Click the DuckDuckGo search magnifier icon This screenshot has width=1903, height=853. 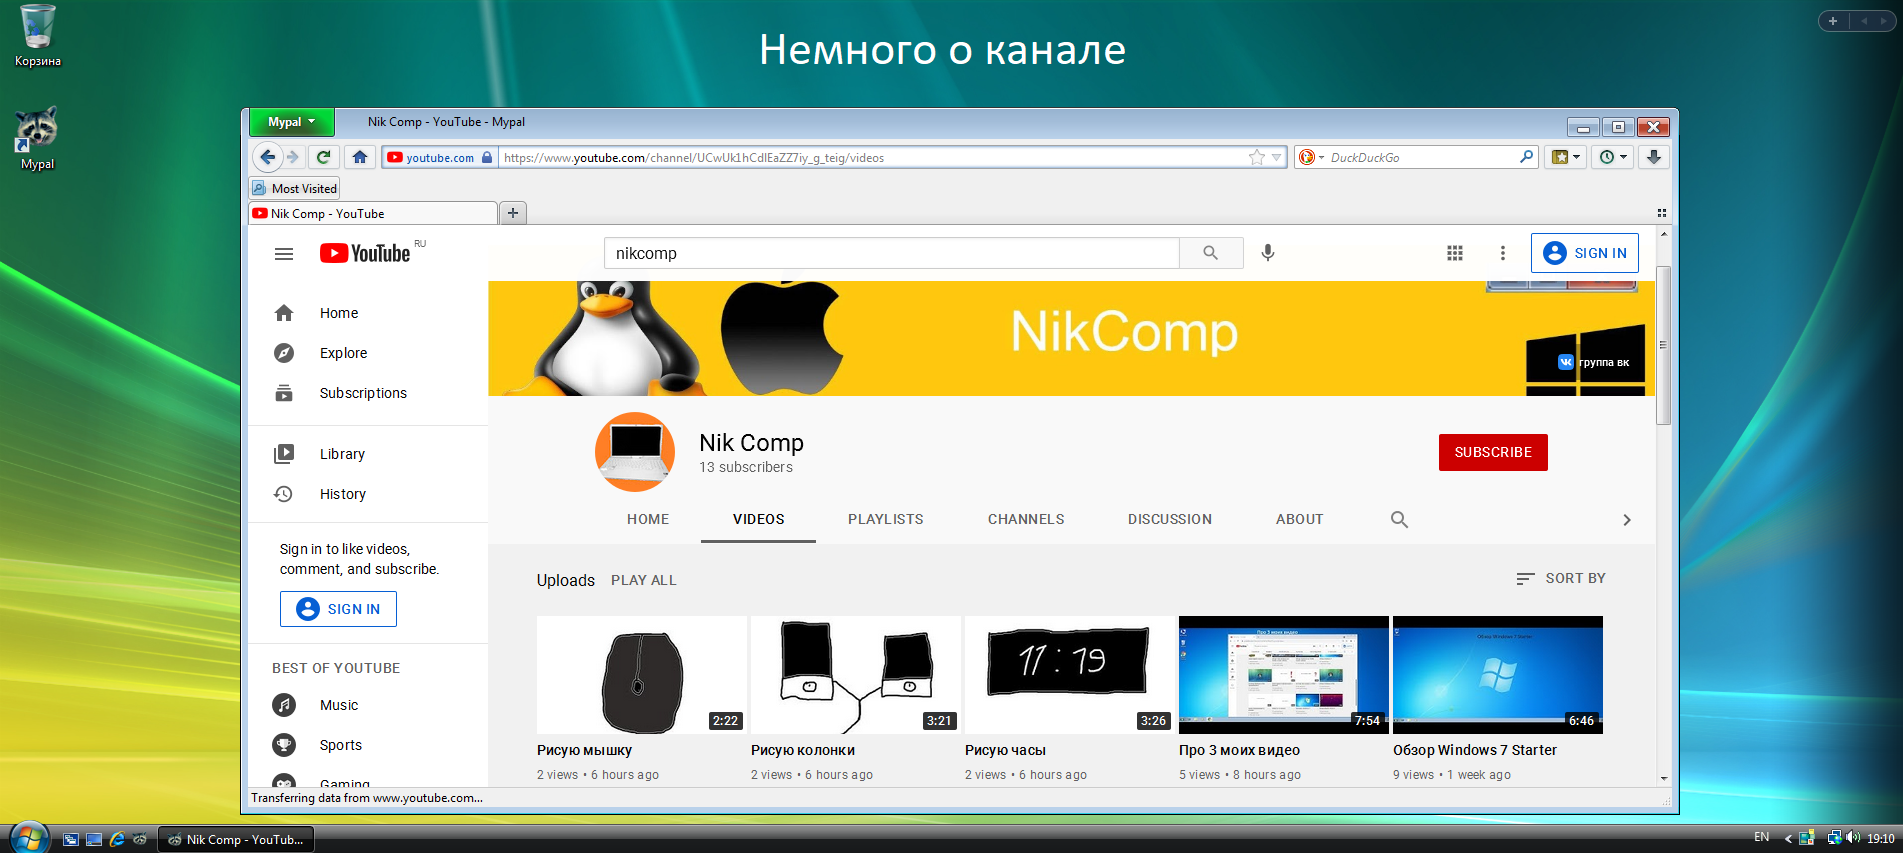click(1526, 157)
